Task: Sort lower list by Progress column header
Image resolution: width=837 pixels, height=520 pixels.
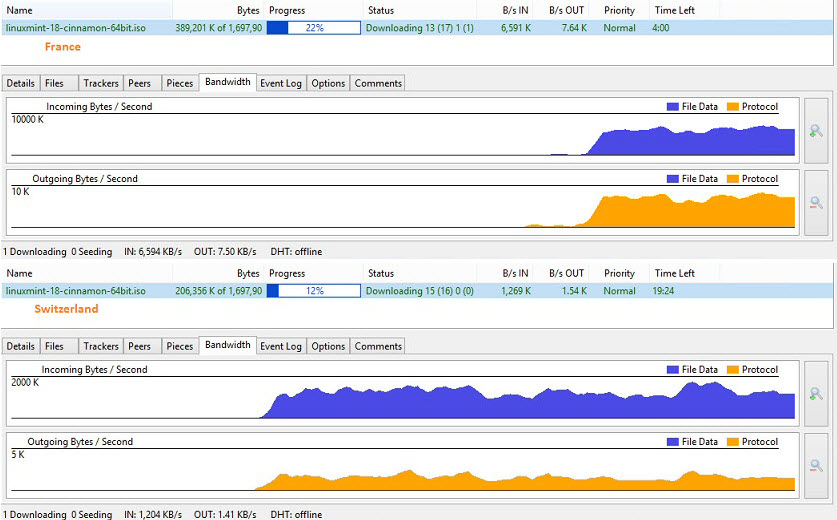Action: click(314, 273)
